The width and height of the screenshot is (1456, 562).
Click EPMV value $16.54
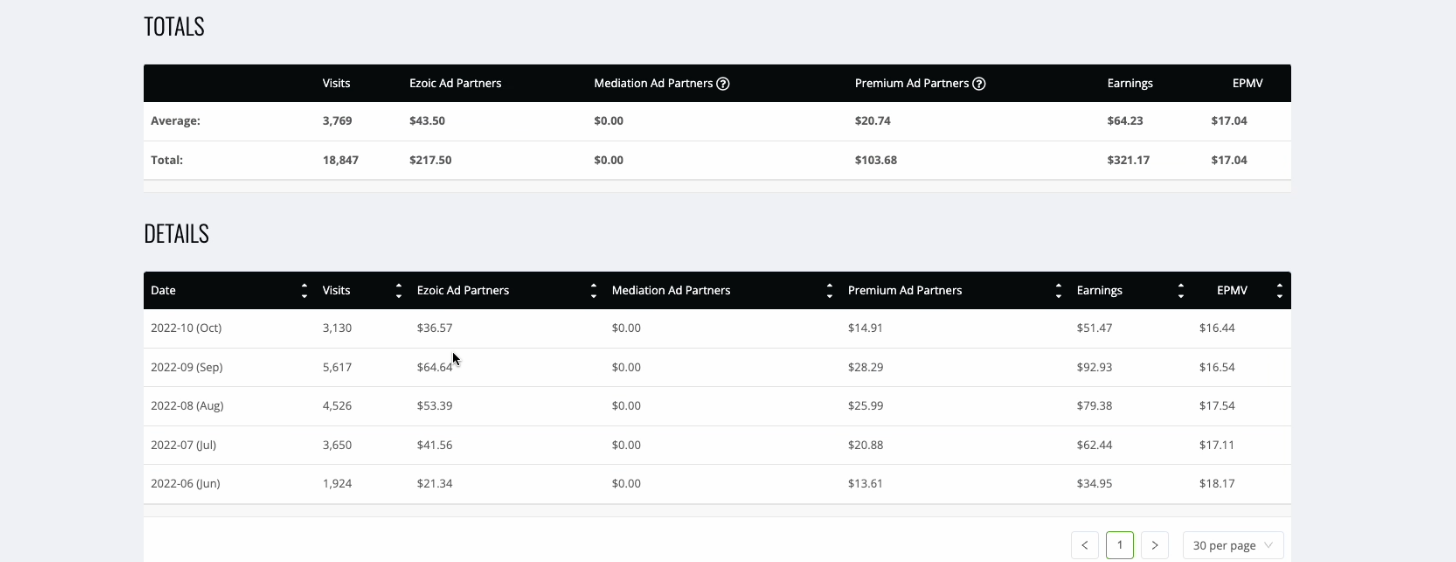click(1217, 367)
